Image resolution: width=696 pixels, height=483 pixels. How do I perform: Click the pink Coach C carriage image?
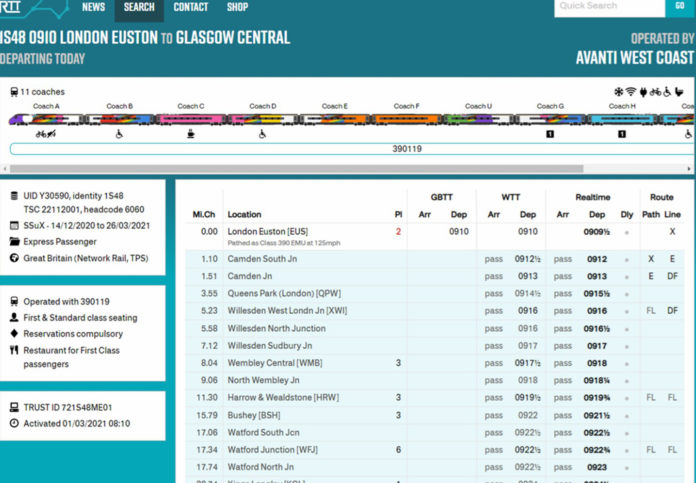click(x=191, y=119)
